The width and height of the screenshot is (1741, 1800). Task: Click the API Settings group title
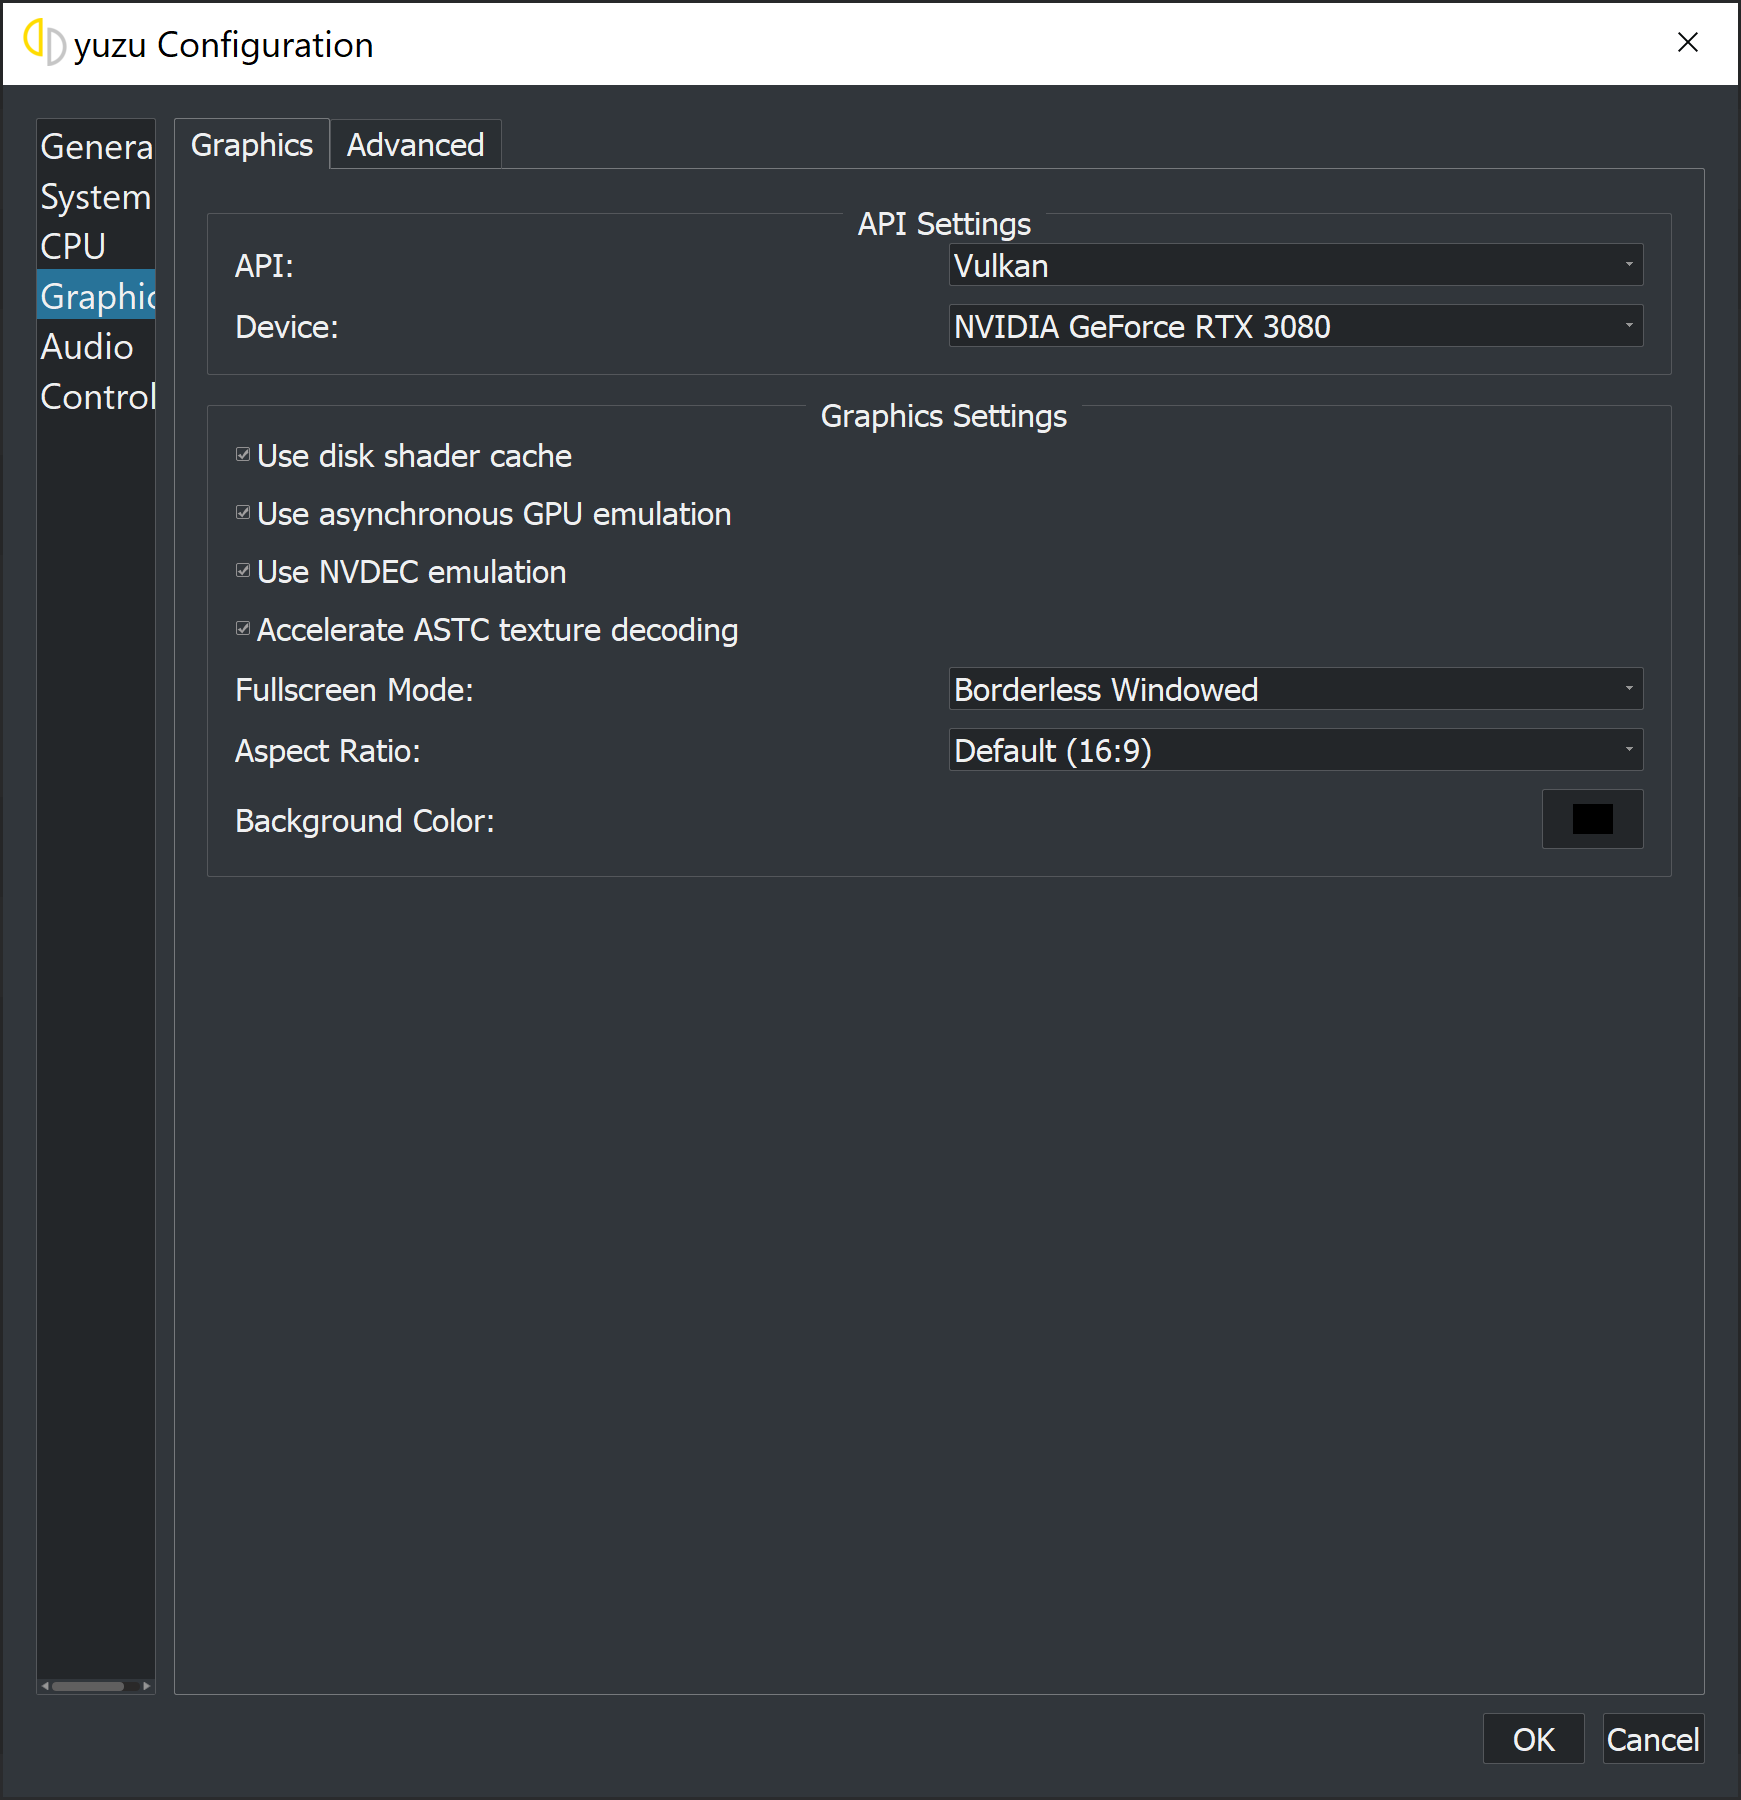[x=944, y=224]
